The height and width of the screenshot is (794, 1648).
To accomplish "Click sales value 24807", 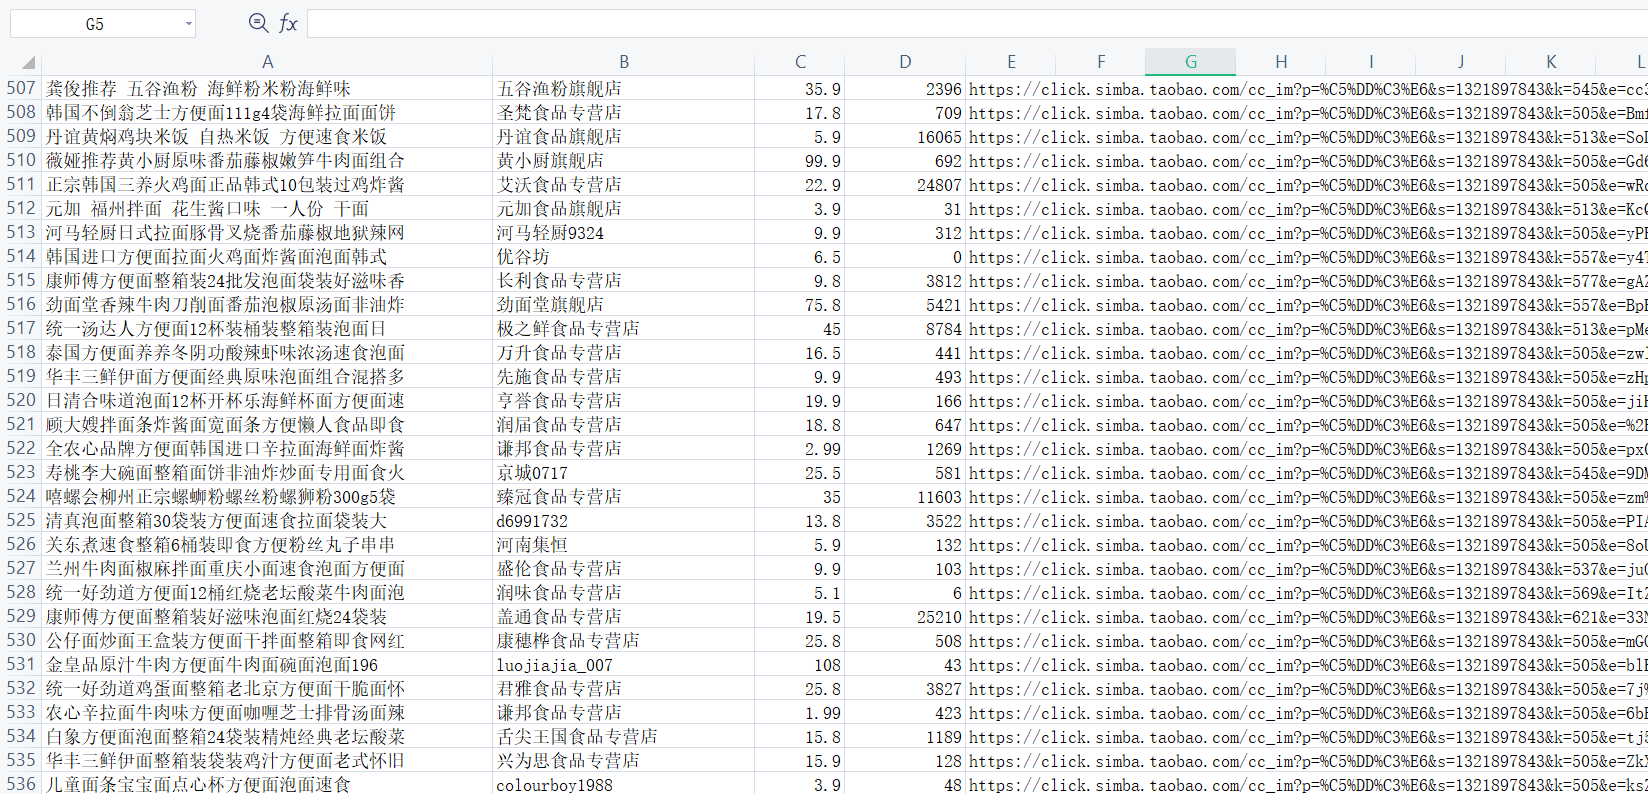I will (905, 185).
